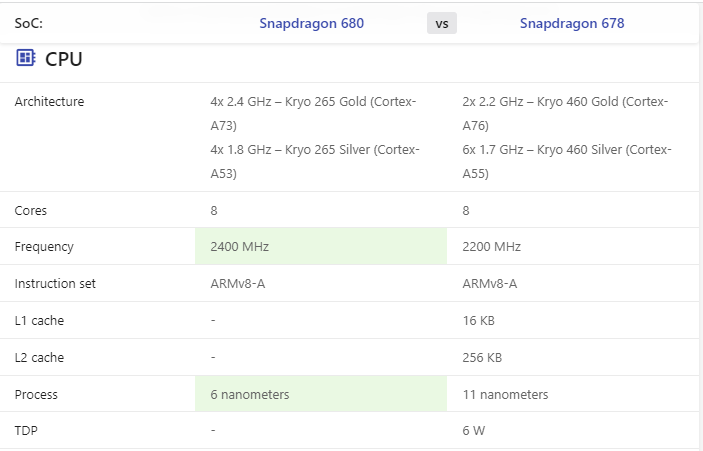Select the CPU section heading
703x451 pixels.
(x=64, y=59)
